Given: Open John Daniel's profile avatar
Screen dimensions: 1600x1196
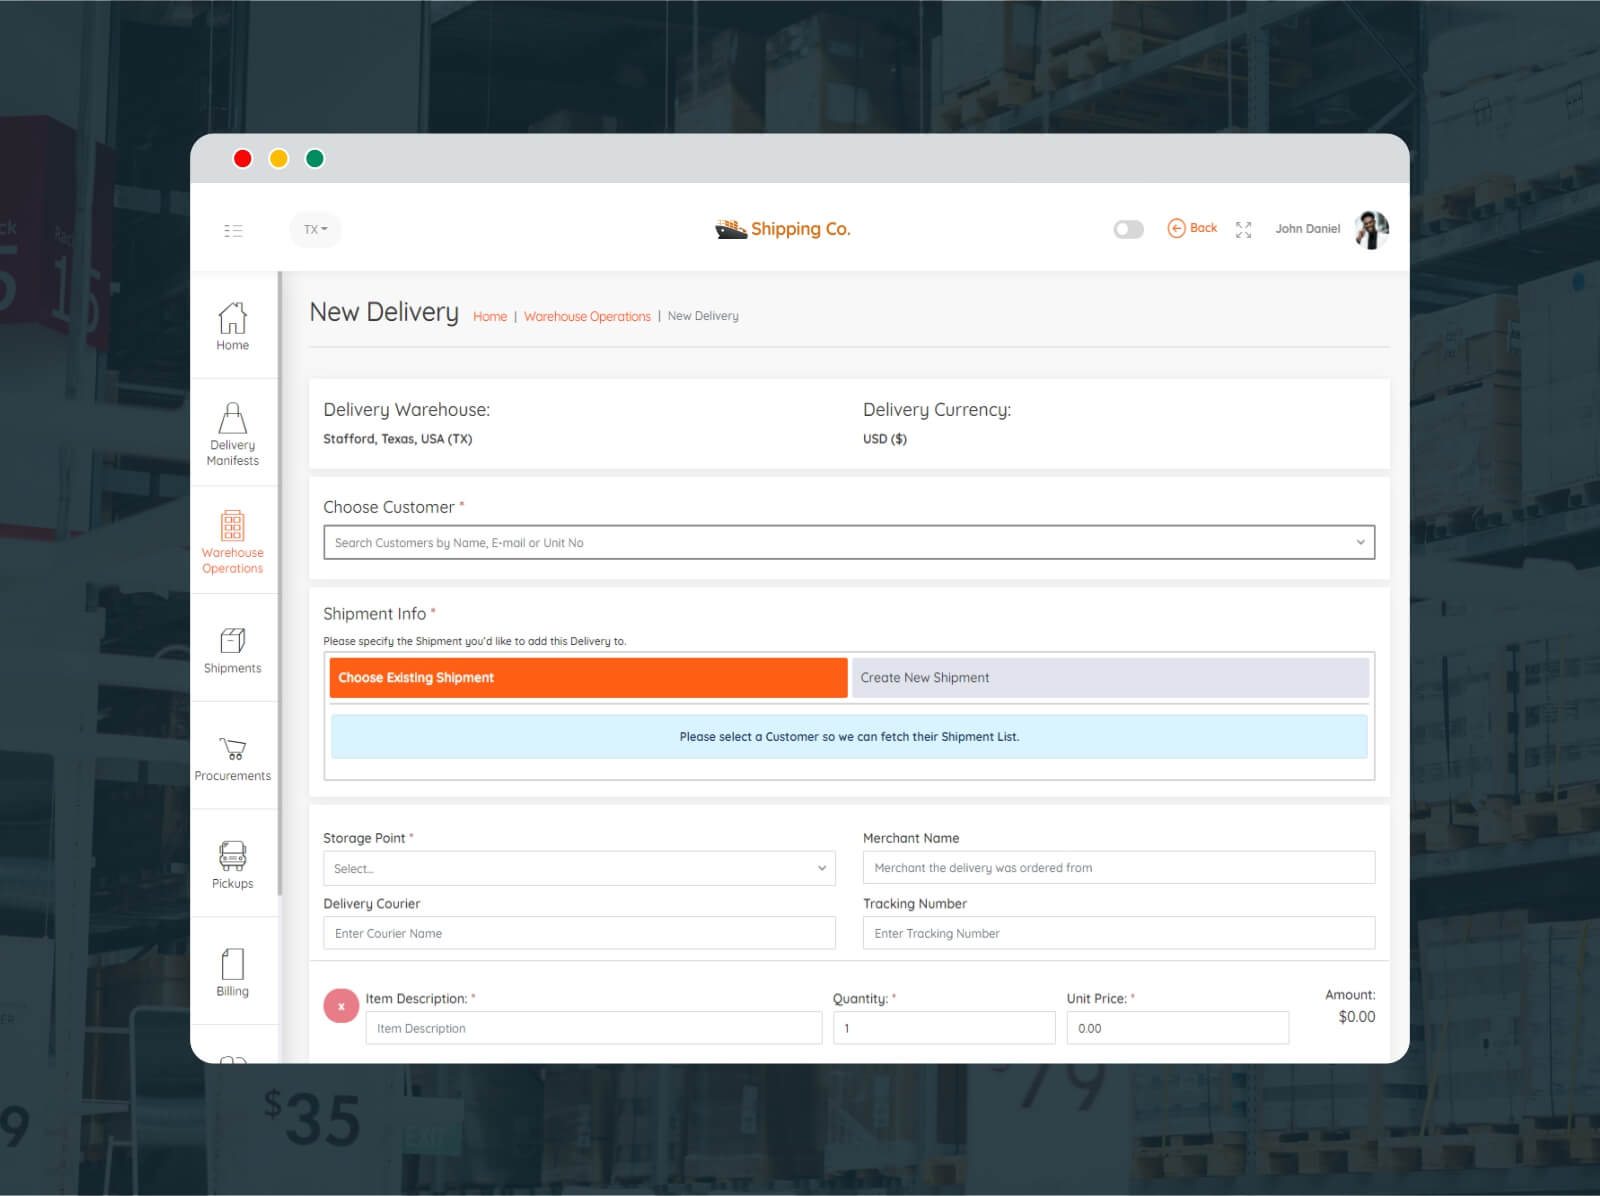Looking at the screenshot, I should point(1372,229).
